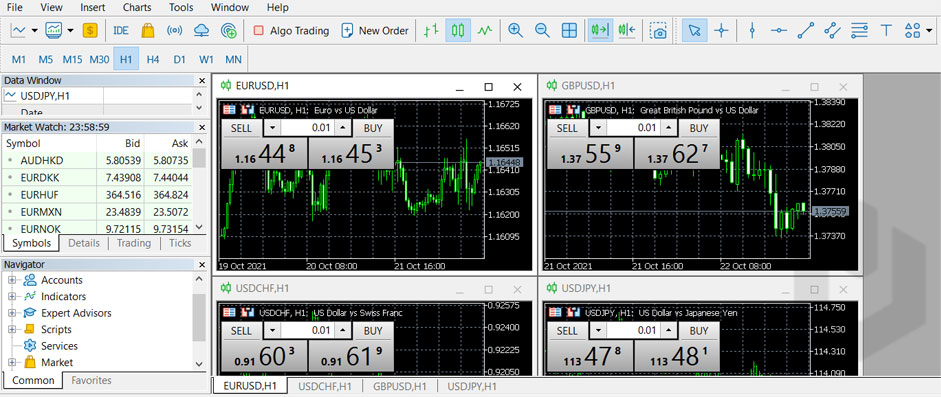941x397 pixels.
Task: Click SELL on EURUSD chart
Action: click(x=242, y=128)
